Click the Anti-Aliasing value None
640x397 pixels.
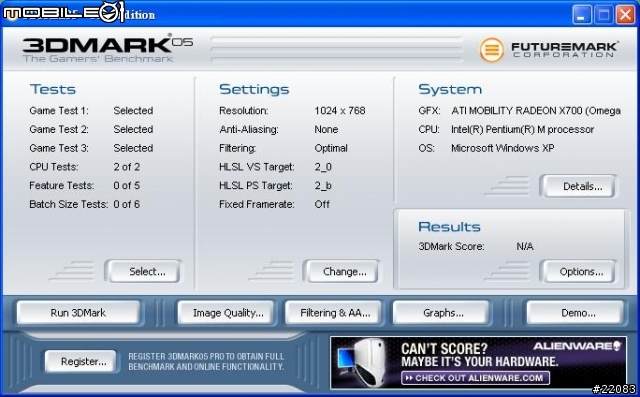coord(326,129)
